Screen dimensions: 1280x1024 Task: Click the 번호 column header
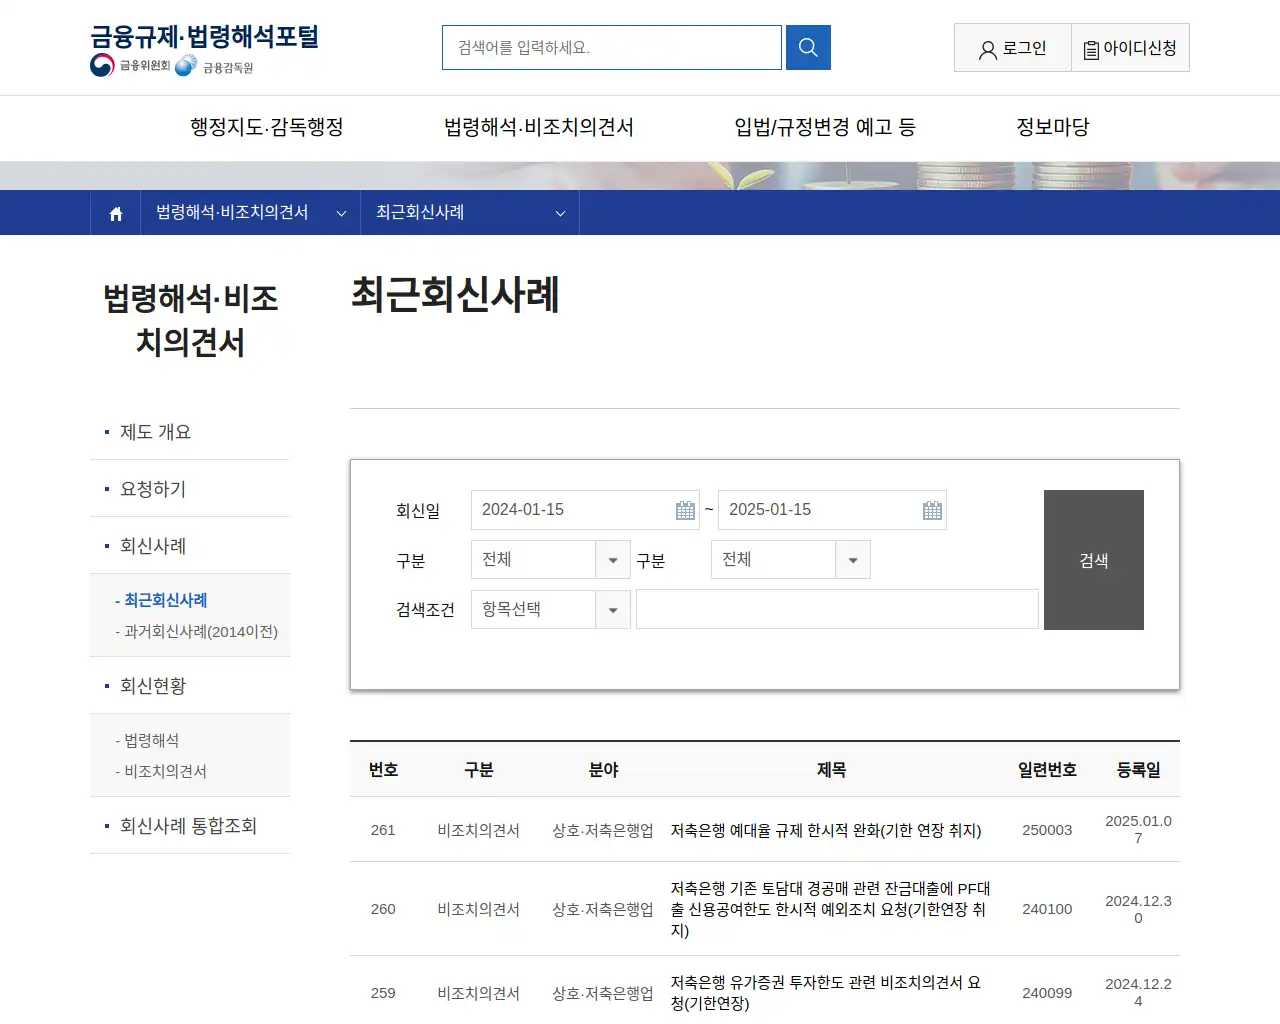(x=383, y=770)
